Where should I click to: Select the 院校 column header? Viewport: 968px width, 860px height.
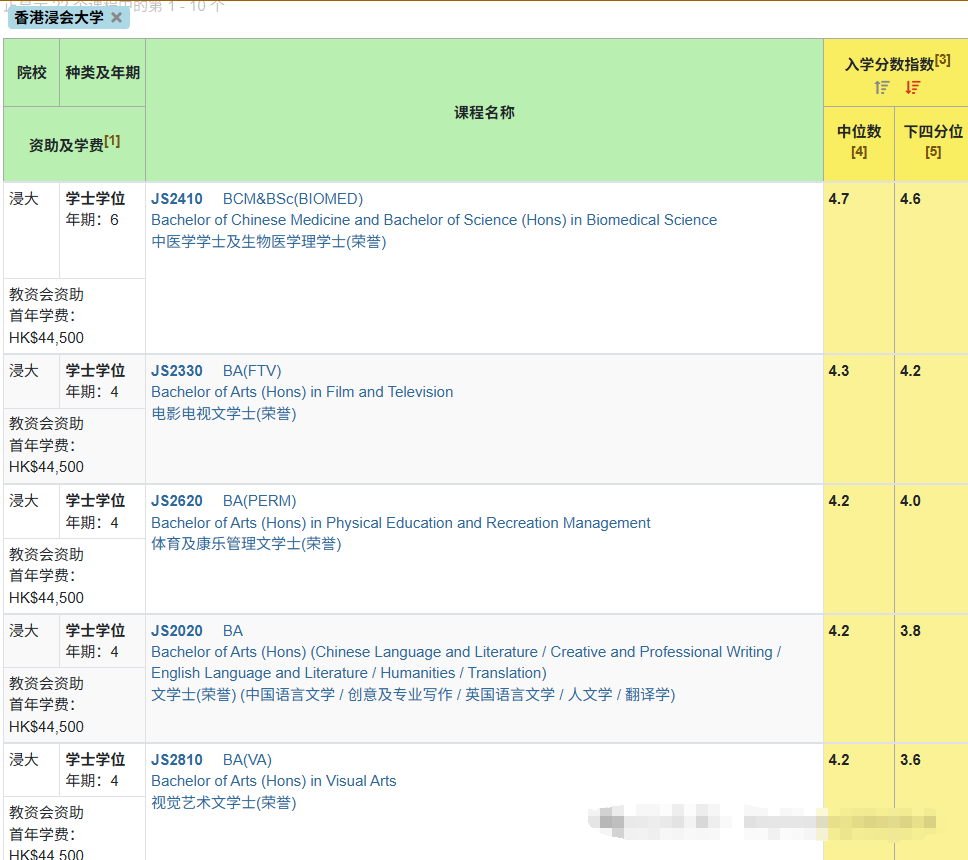coord(31,73)
